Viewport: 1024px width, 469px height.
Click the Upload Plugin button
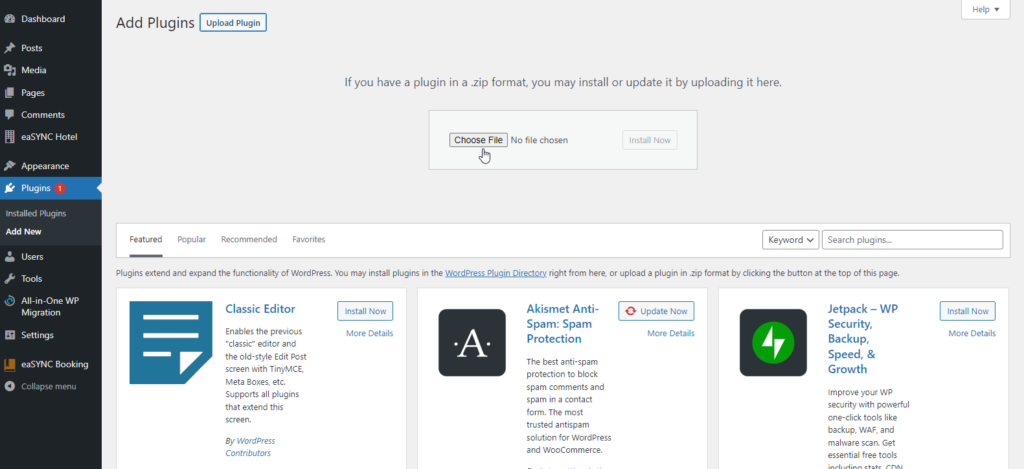(x=233, y=23)
